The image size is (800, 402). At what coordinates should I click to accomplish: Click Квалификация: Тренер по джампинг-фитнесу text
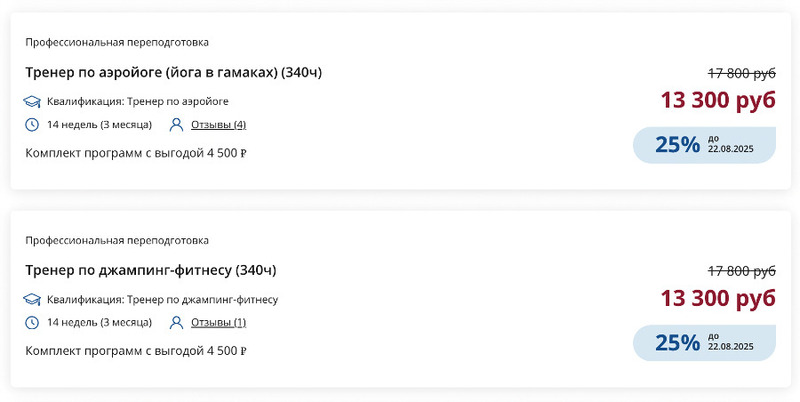pyautogui.click(x=162, y=300)
